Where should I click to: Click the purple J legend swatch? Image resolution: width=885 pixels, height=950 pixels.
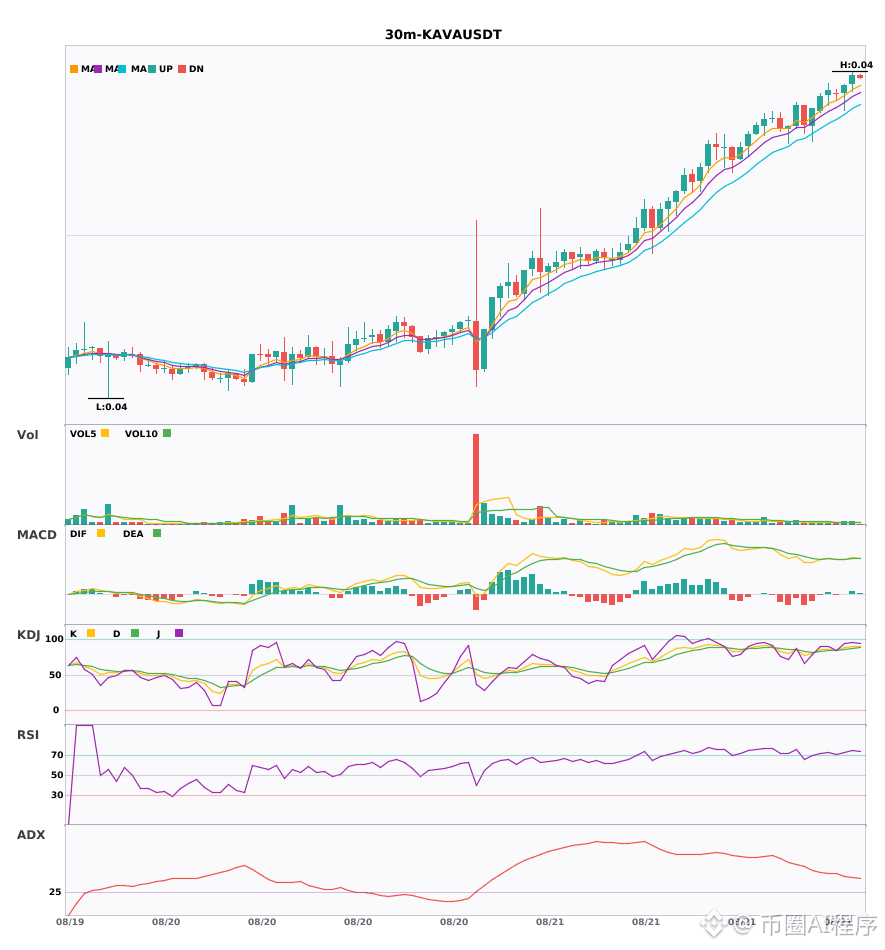tap(179, 633)
